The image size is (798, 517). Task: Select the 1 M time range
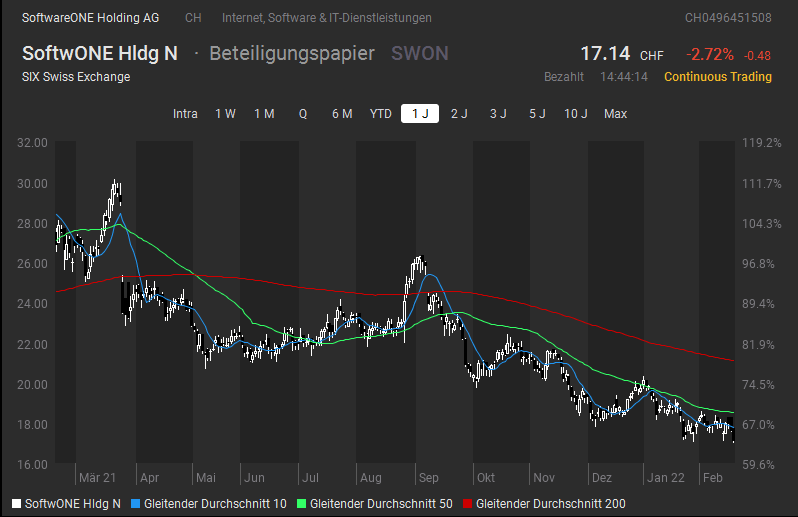(264, 113)
